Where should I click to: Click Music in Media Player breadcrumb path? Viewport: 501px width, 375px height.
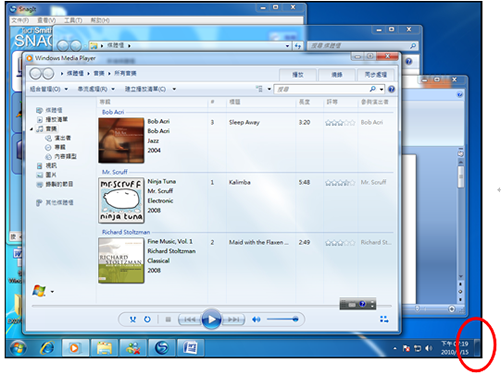(x=99, y=73)
